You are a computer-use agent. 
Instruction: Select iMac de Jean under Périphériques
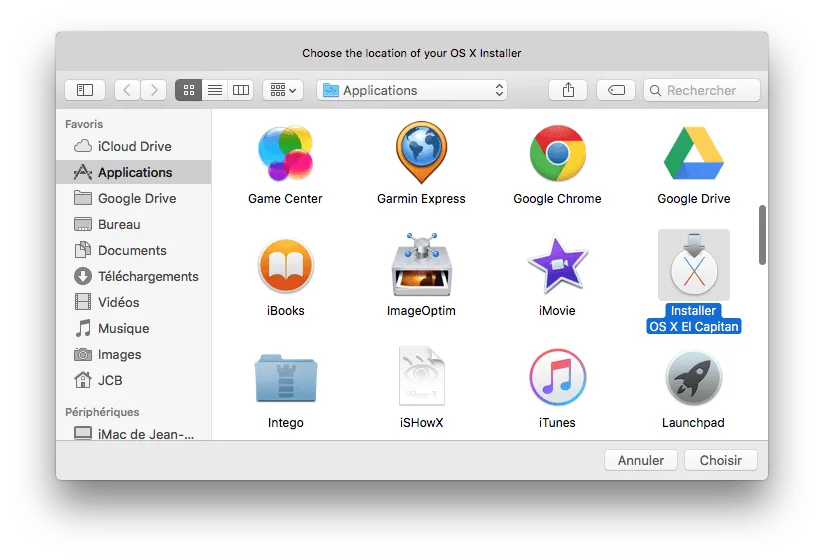click(134, 434)
